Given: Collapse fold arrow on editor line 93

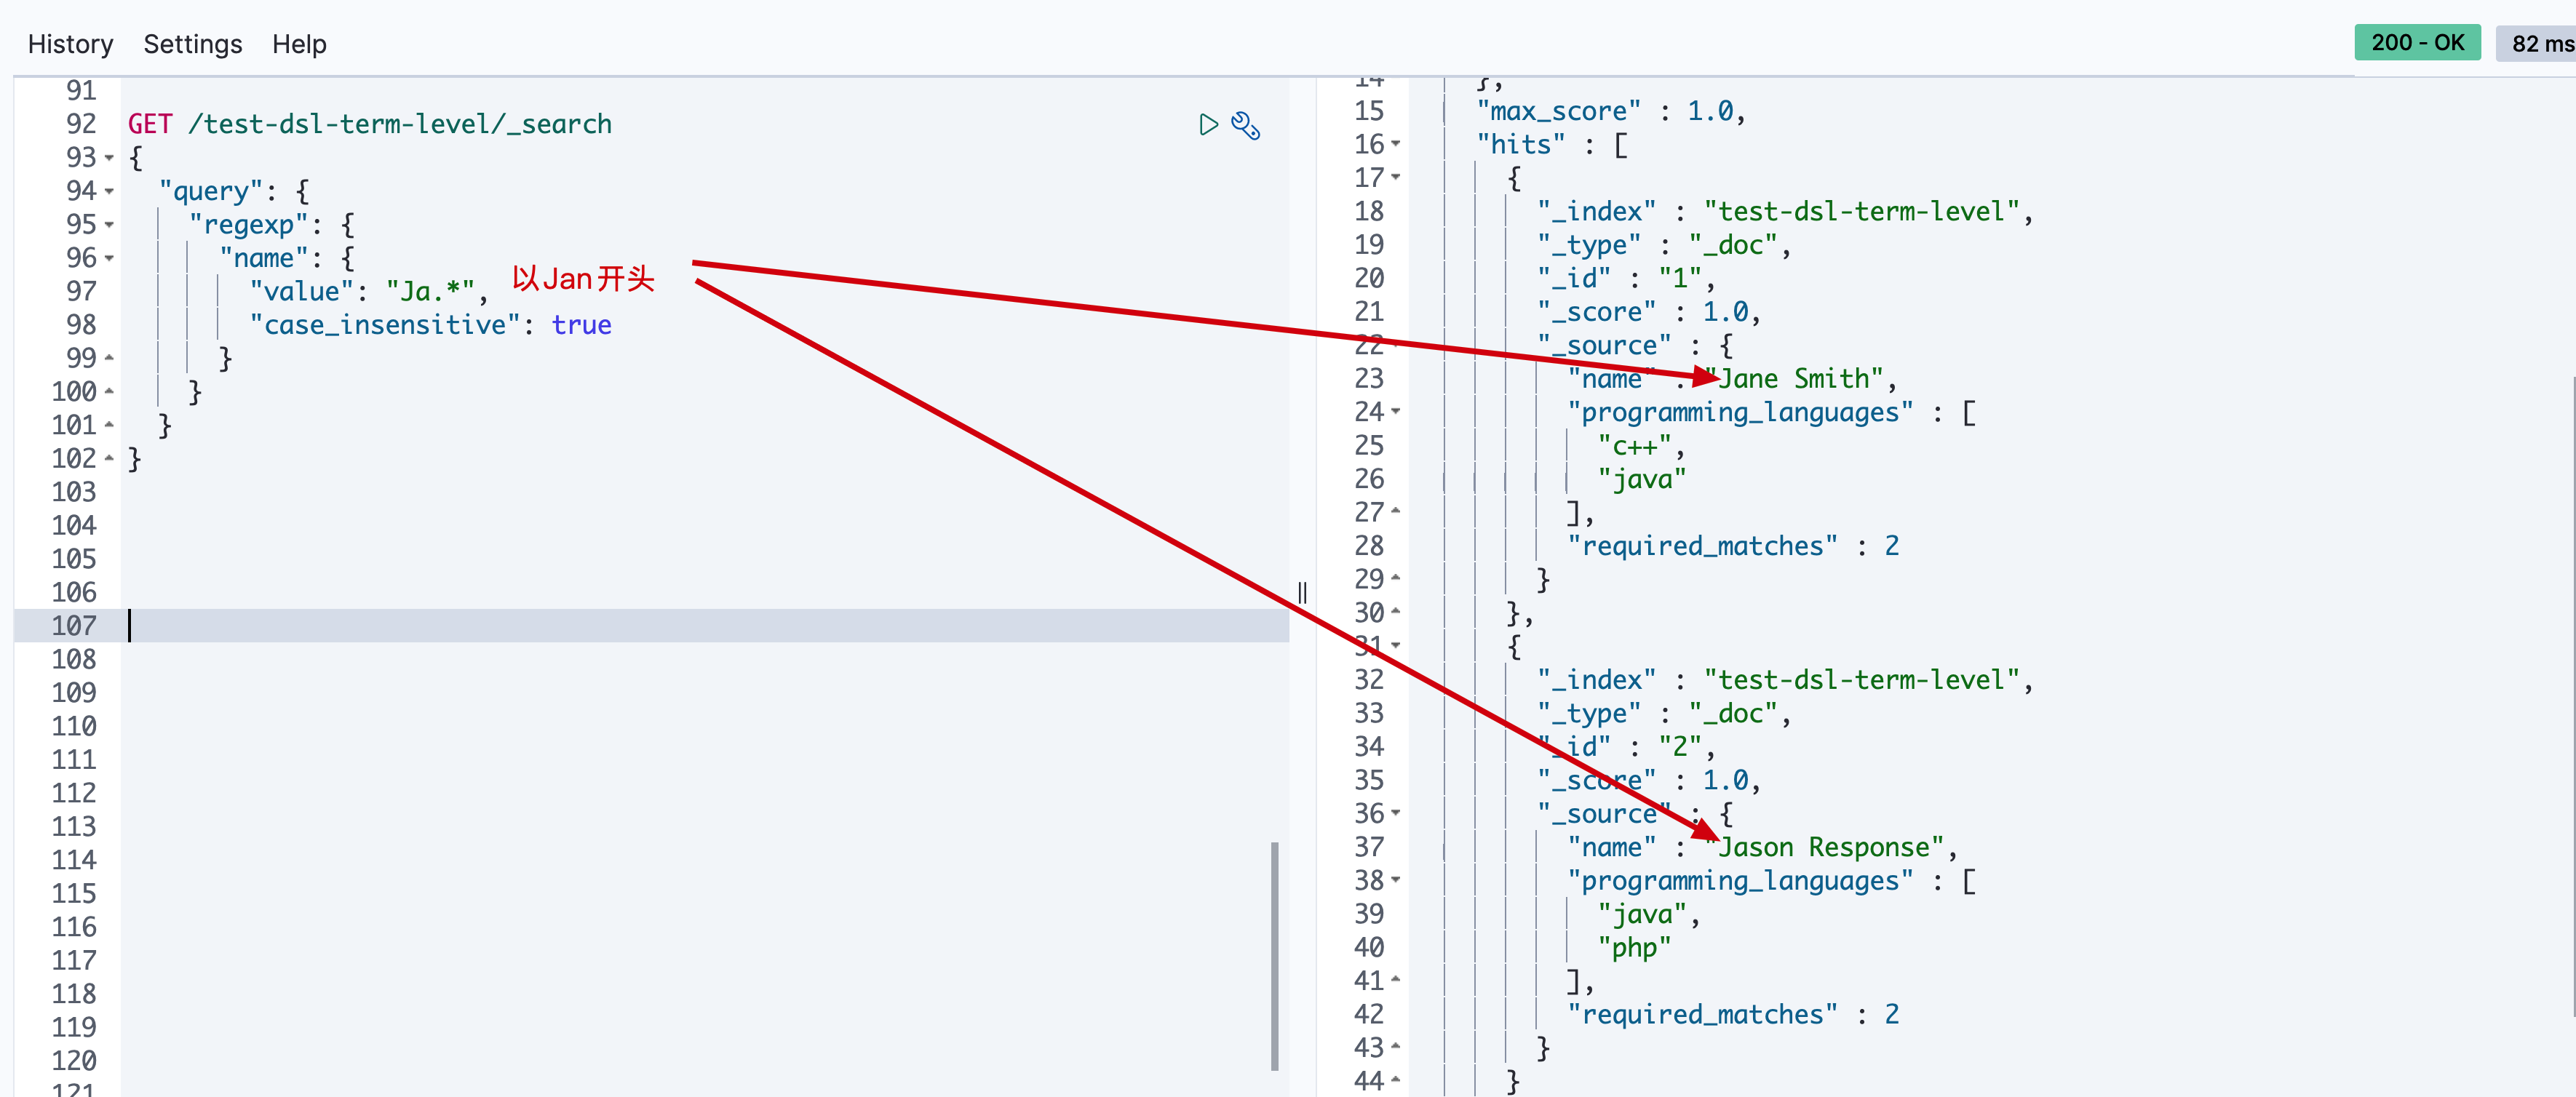Looking at the screenshot, I should pyautogui.click(x=109, y=158).
